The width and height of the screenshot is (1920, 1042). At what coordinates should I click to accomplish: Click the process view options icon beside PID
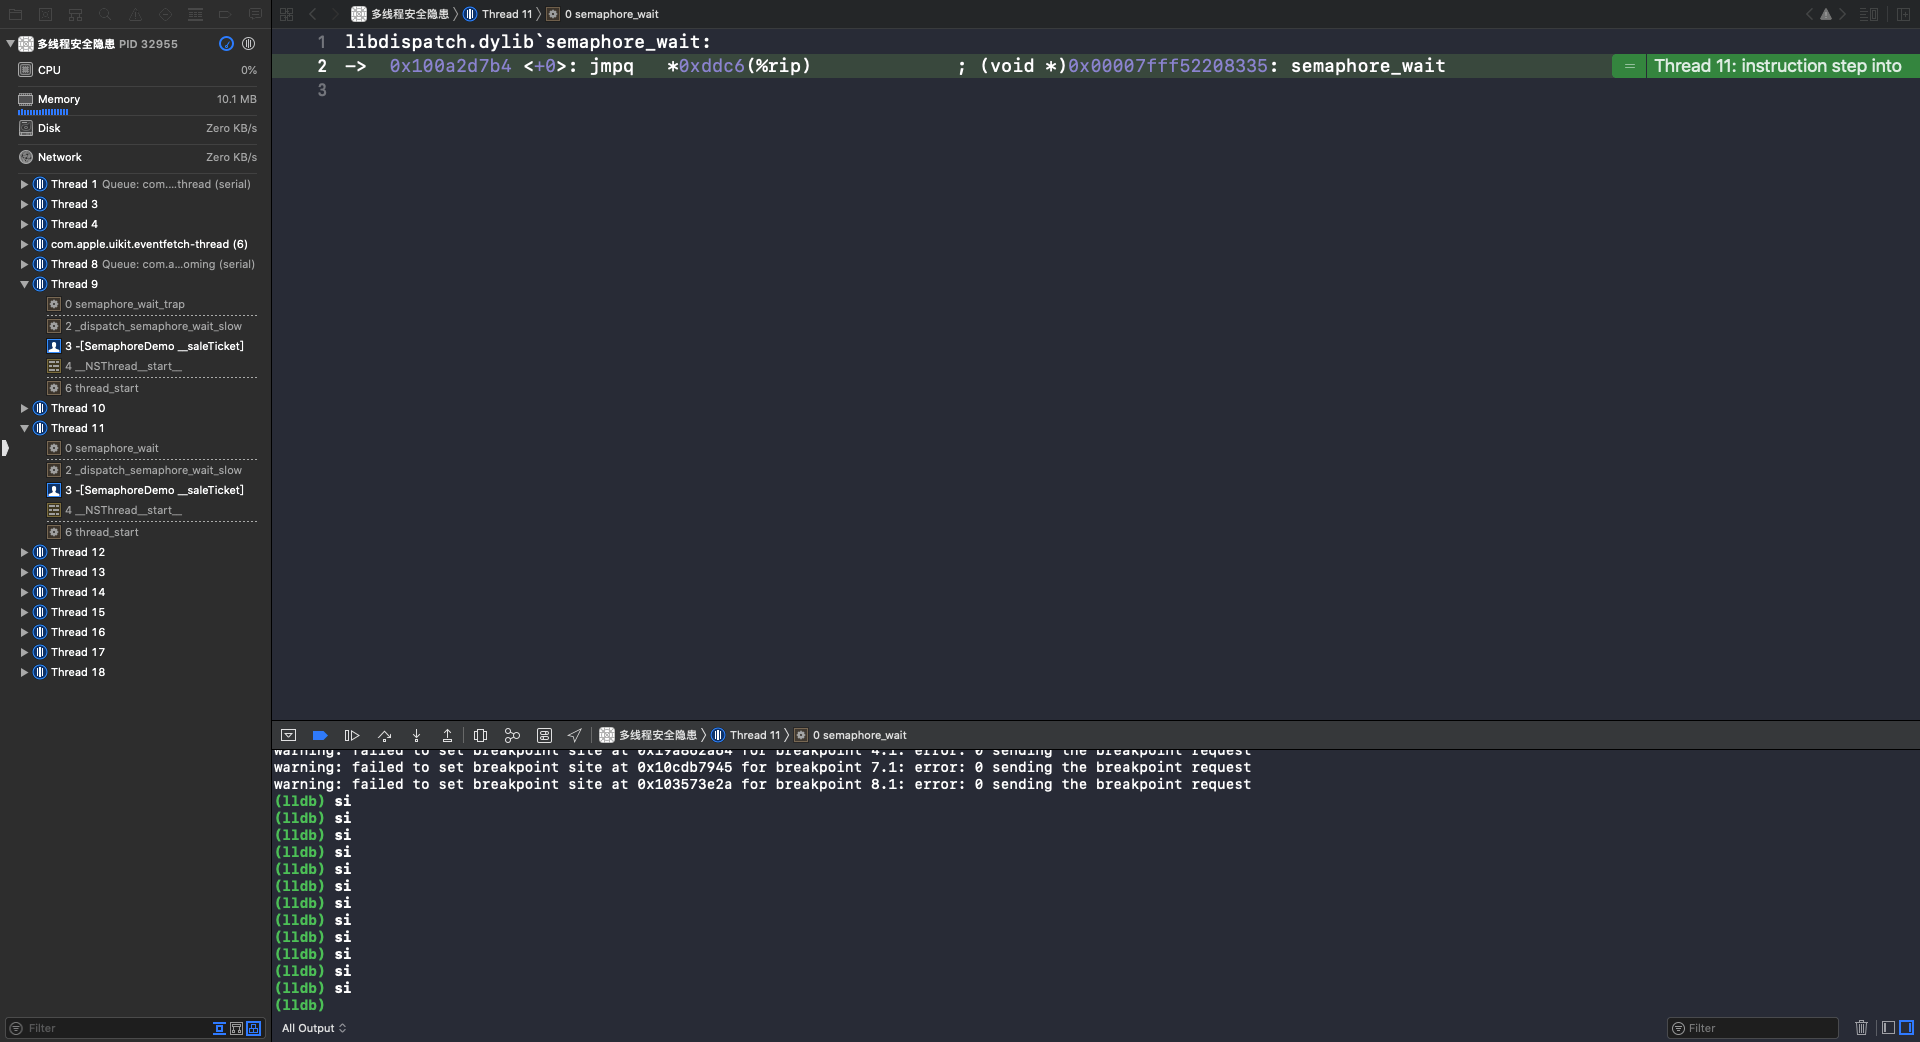249,44
